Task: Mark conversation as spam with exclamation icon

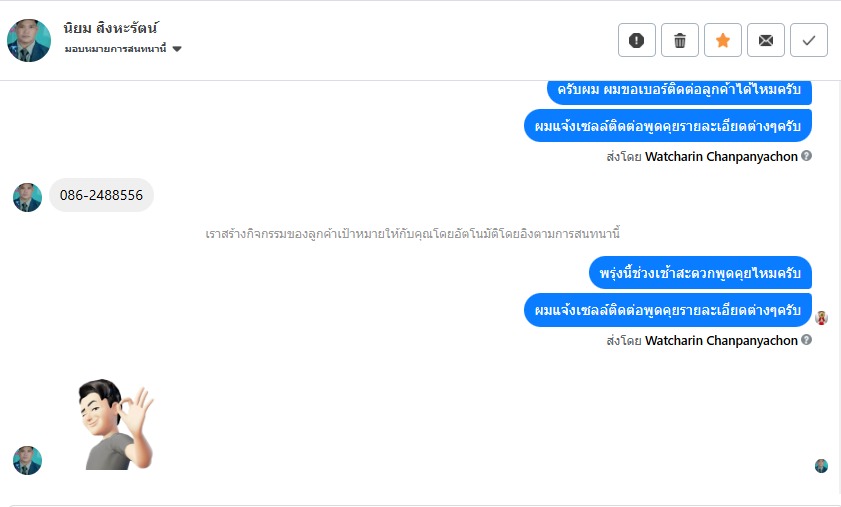Action: pos(637,40)
